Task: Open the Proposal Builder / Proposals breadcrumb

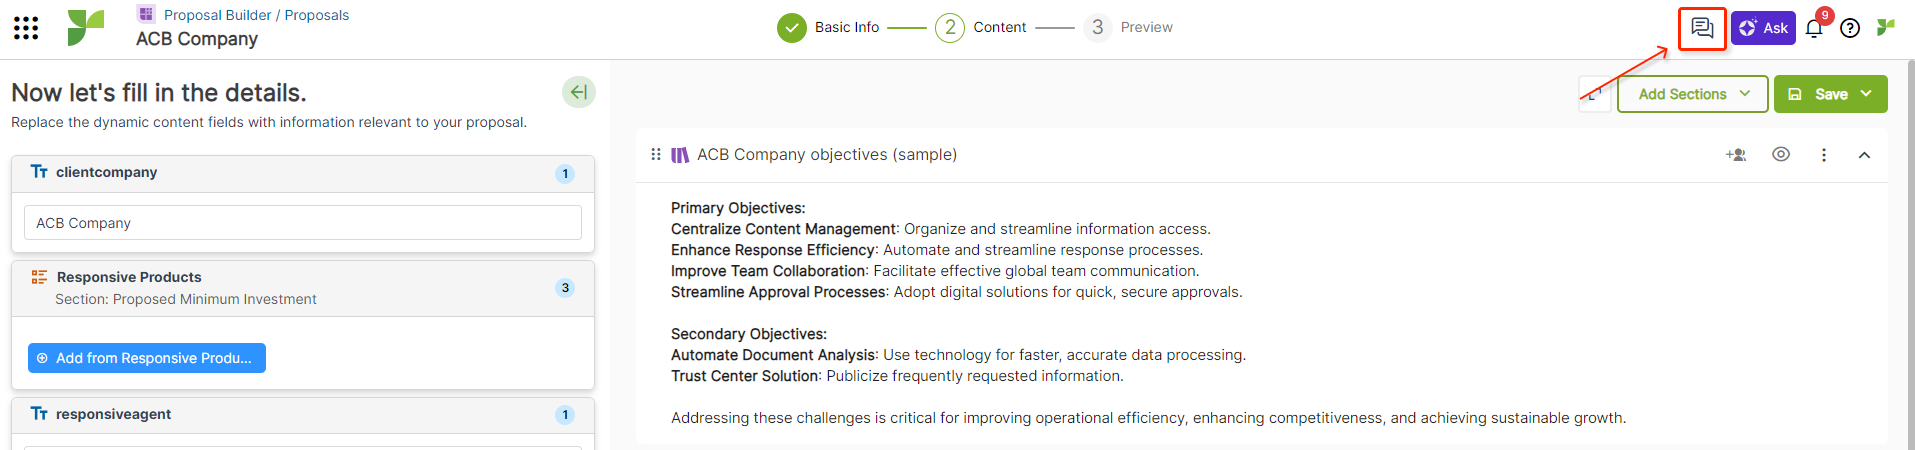Action: pyautogui.click(x=256, y=15)
